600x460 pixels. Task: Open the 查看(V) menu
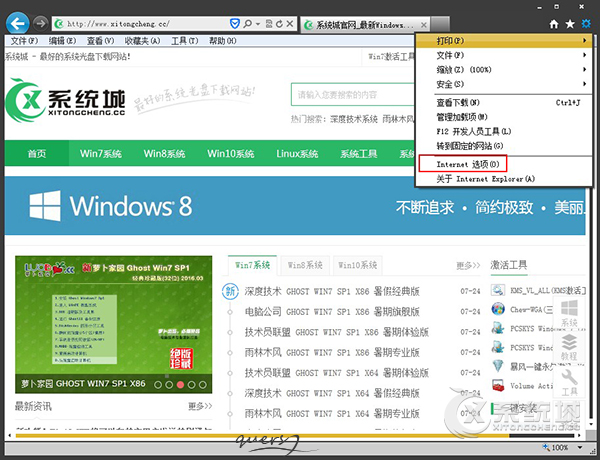(100, 41)
